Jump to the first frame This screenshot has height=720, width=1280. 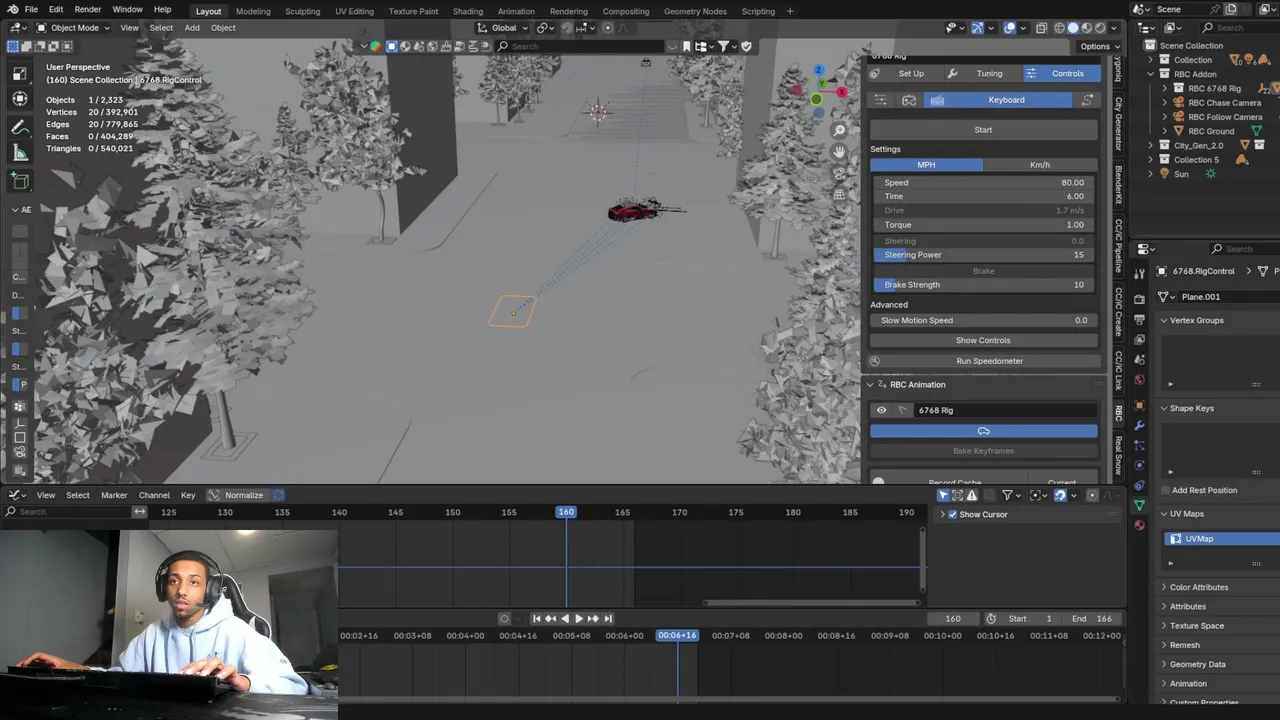(x=536, y=619)
